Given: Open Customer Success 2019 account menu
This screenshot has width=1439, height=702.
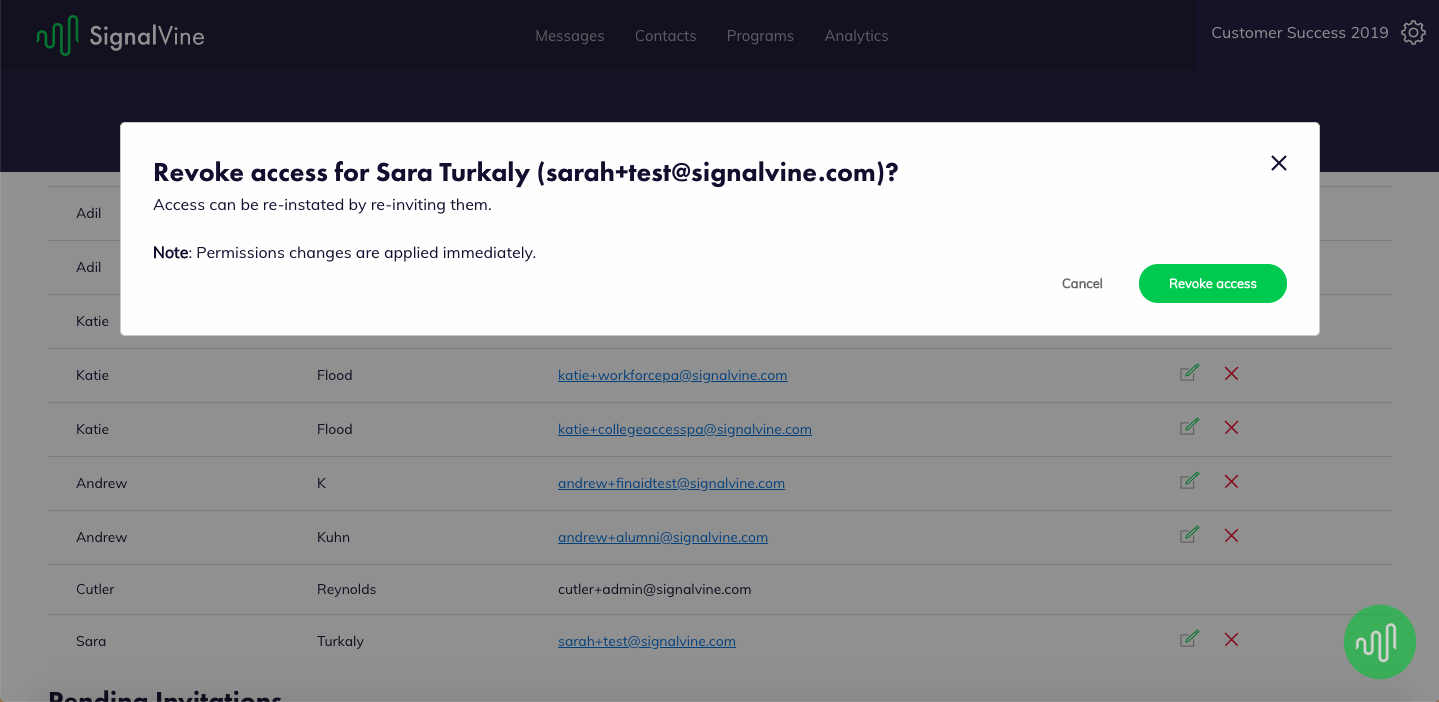Looking at the screenshot, I should [1299, 33].
